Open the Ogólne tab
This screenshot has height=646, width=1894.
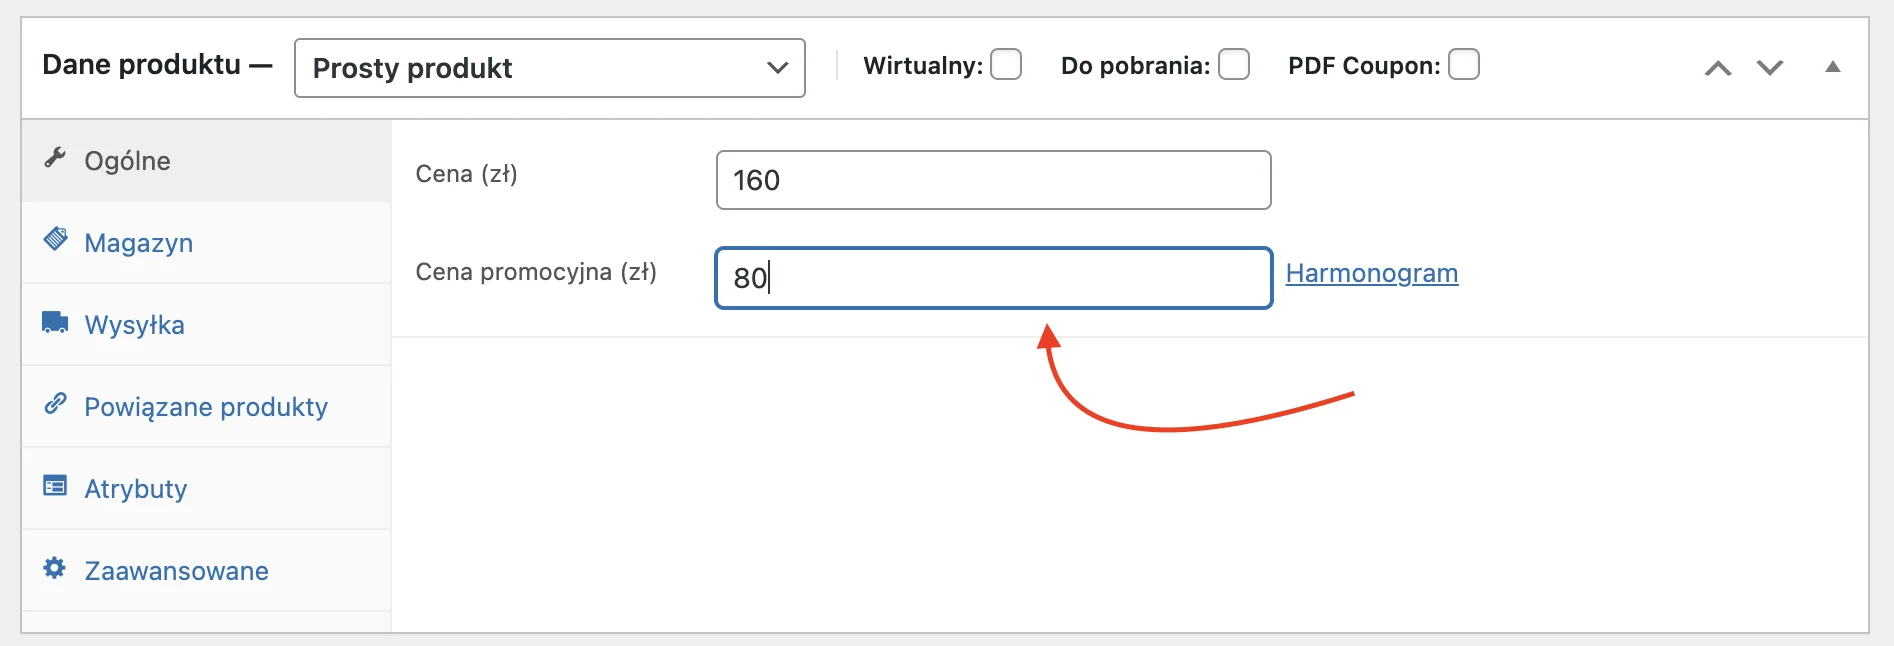pyautogui.click(x=206, y=161)
